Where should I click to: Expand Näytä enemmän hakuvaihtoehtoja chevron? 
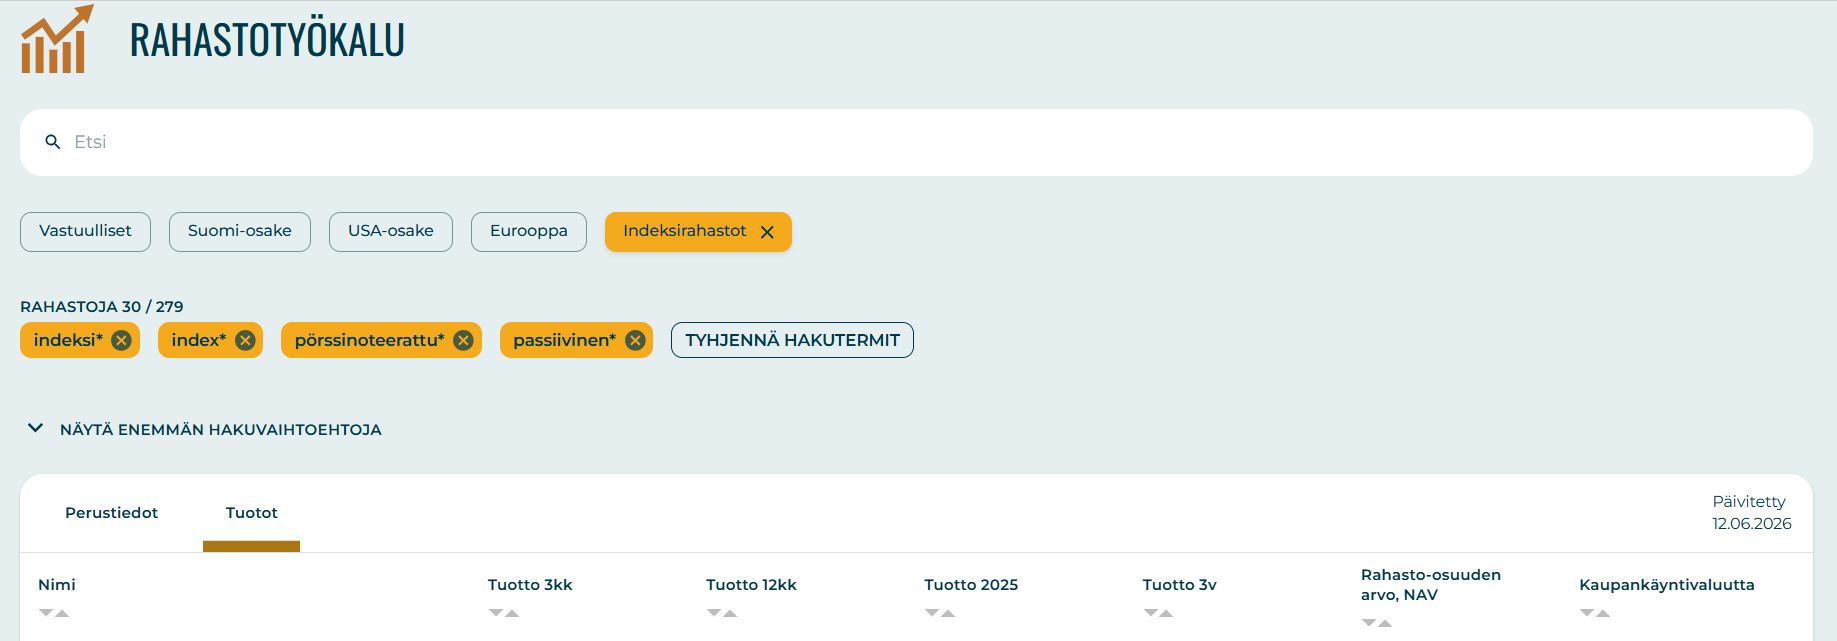(35, 428)
